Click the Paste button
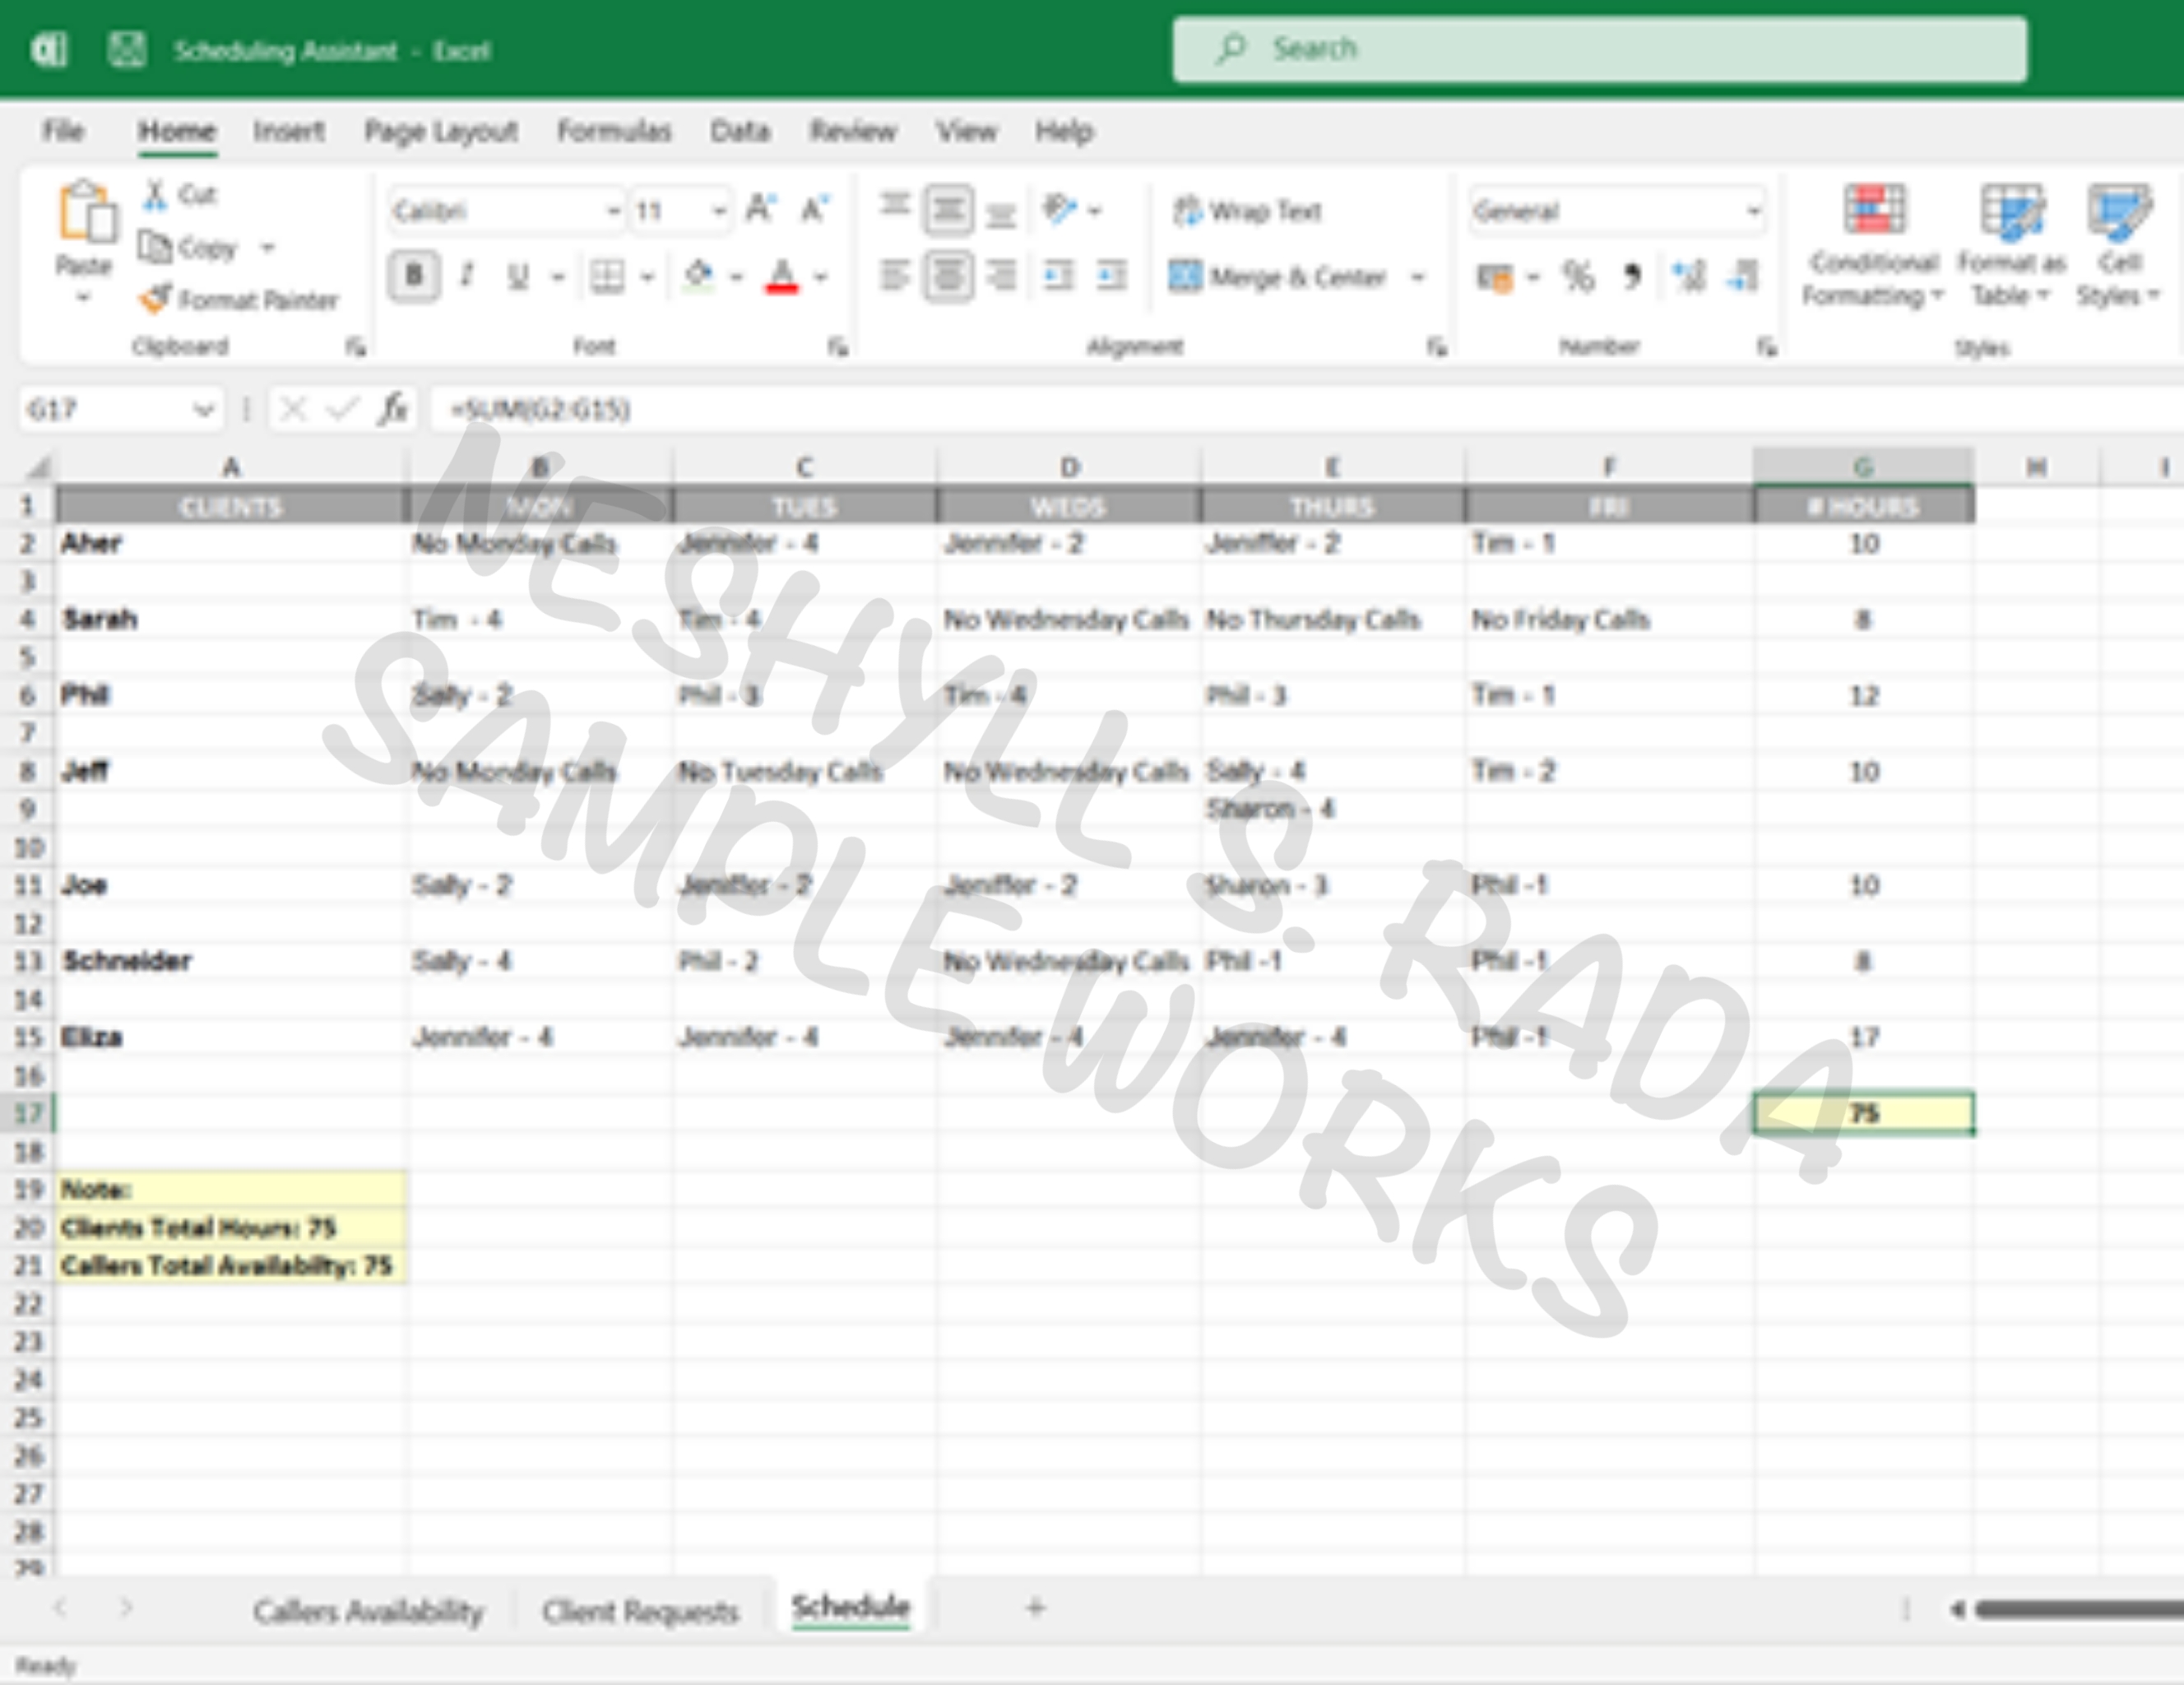The image size is (2184, 1685). (x=84, y=215)
